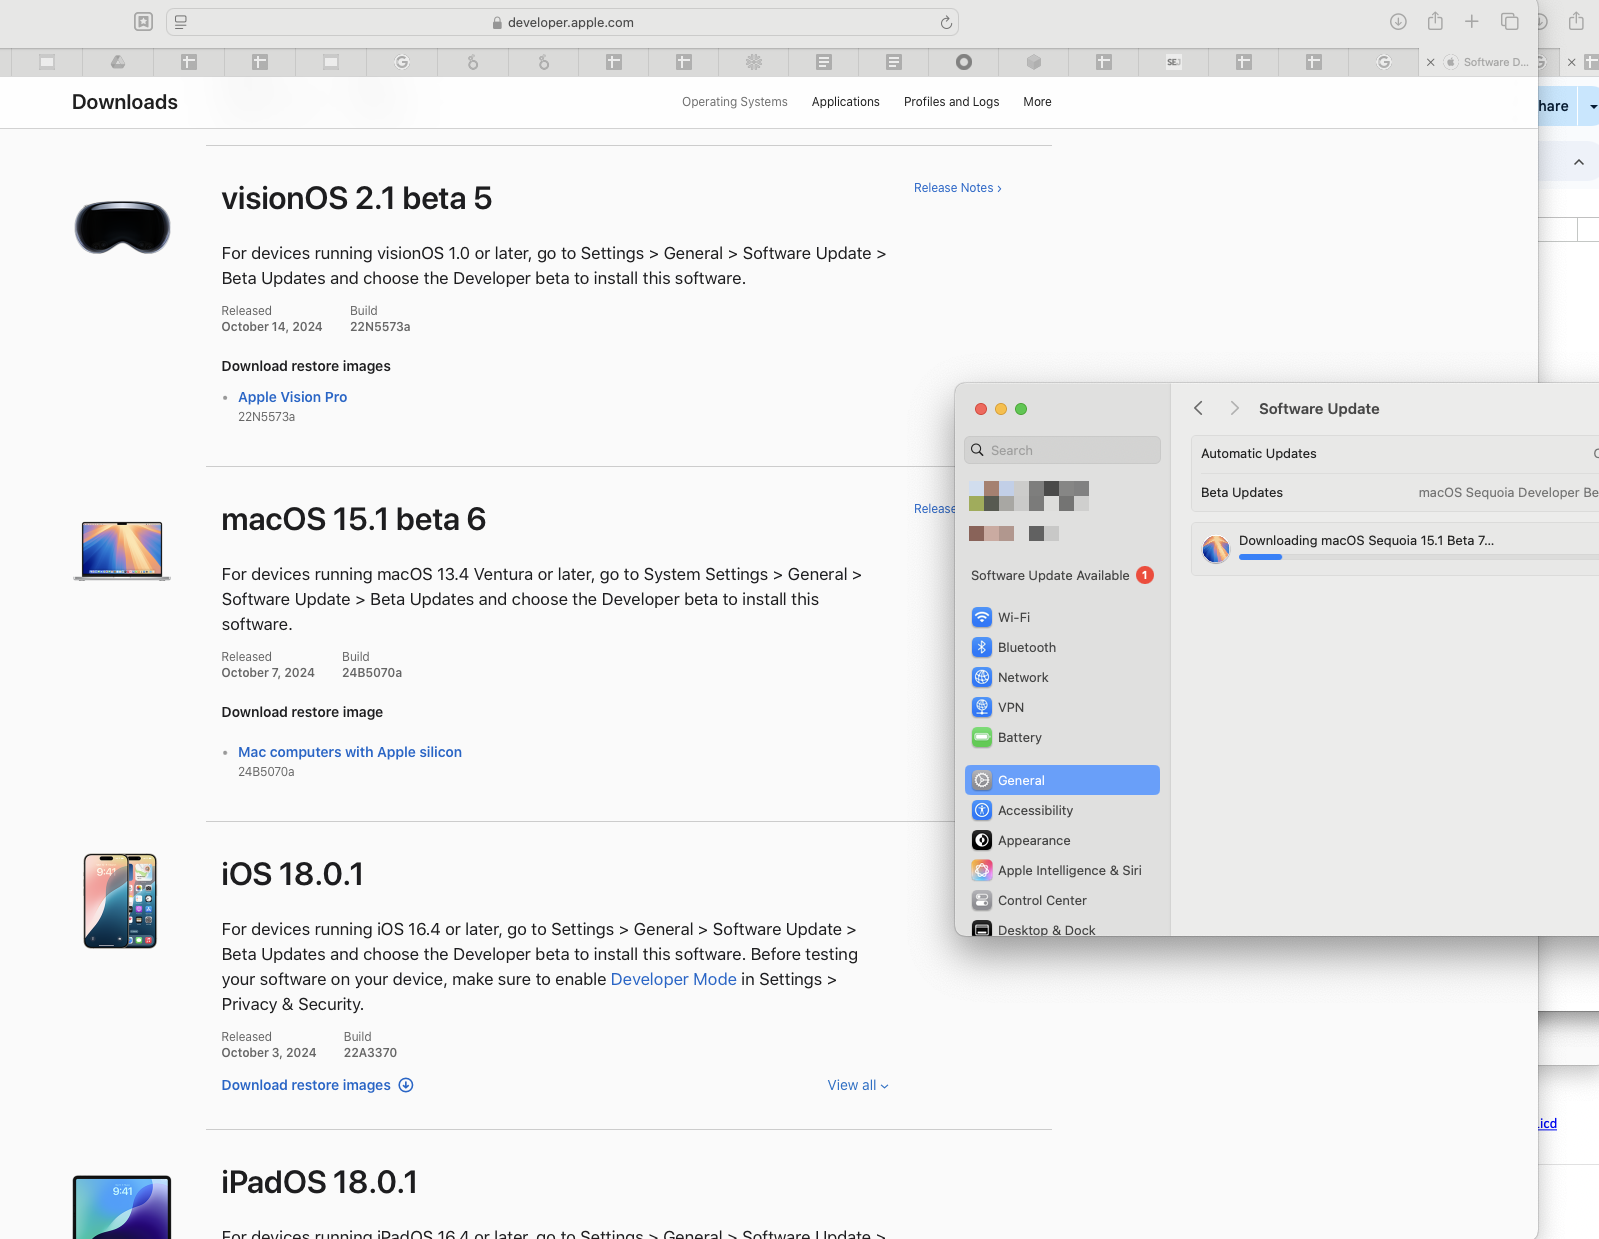1599x1239 pixels.
Task: Download the Apple Vision Pro restore image
Action: [x=292, y=397]
